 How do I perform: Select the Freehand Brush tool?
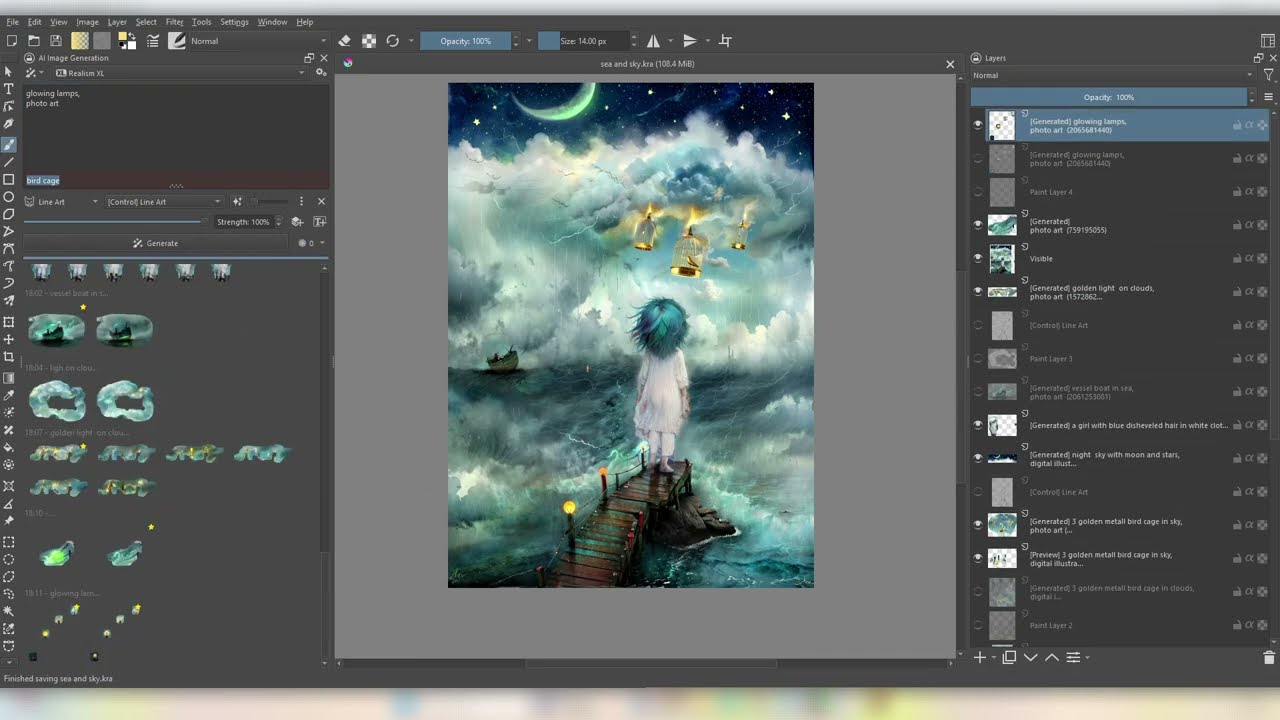coord(9,145)
